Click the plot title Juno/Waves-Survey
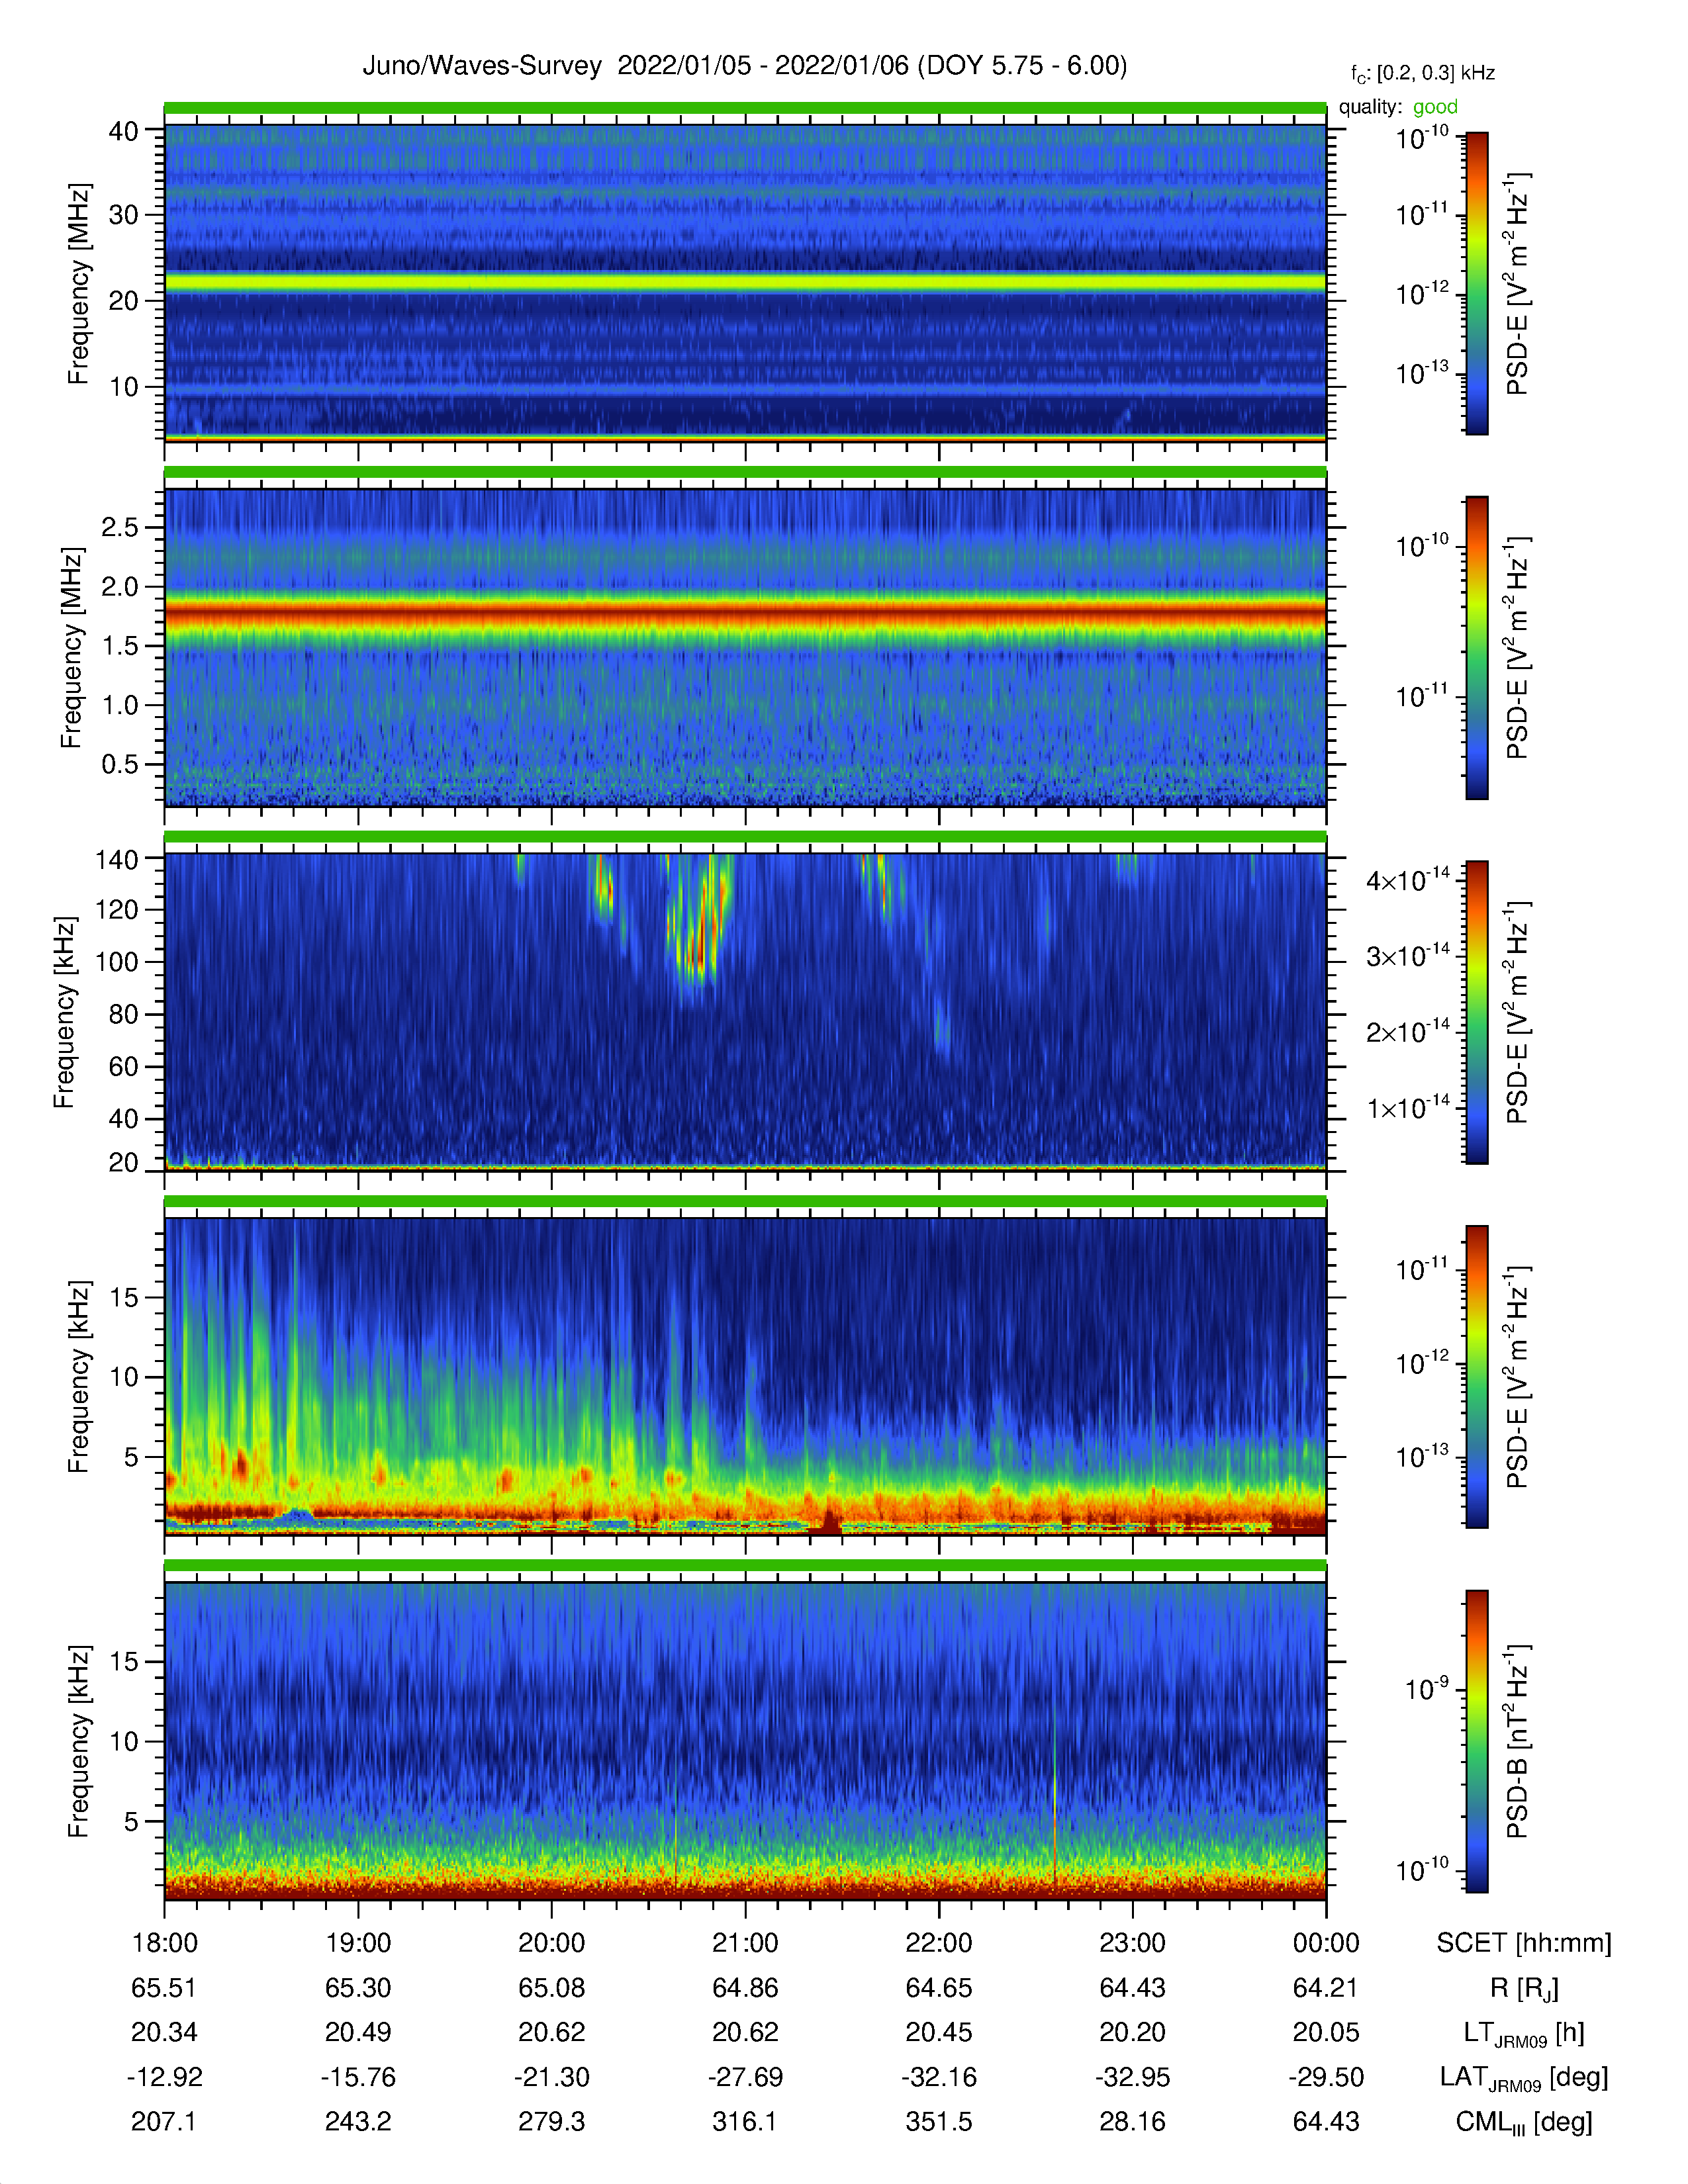 click(x=482, y=66)
